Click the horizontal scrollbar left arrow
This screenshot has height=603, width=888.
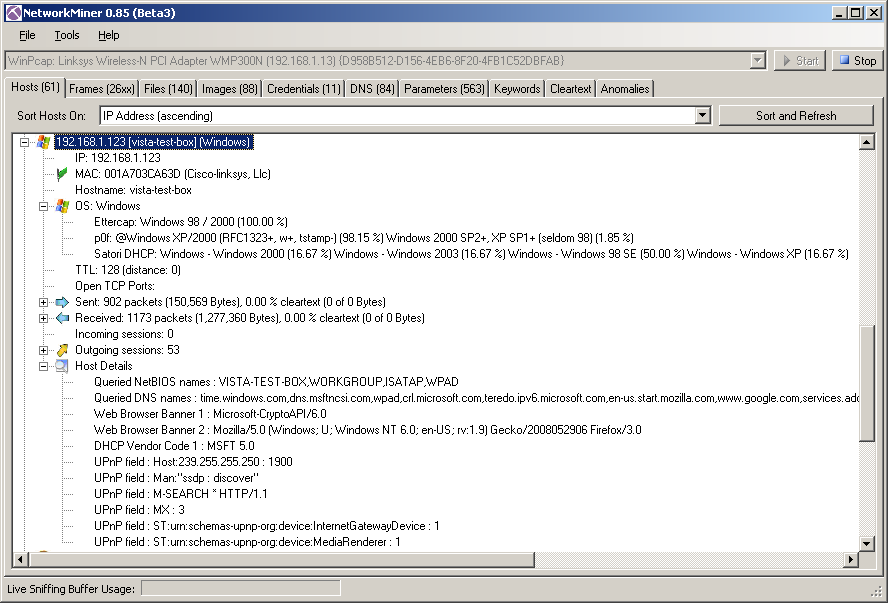(20, 559)
